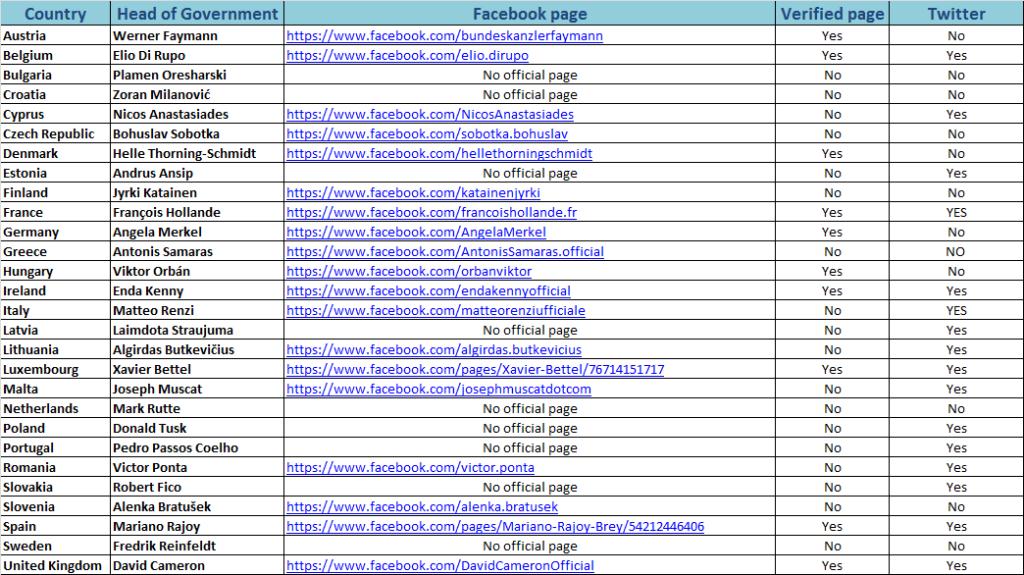The image size is (1024, 575).
Task: Open Helle Thorning-Schmidt's Facebook link
Action: point(439,154)
